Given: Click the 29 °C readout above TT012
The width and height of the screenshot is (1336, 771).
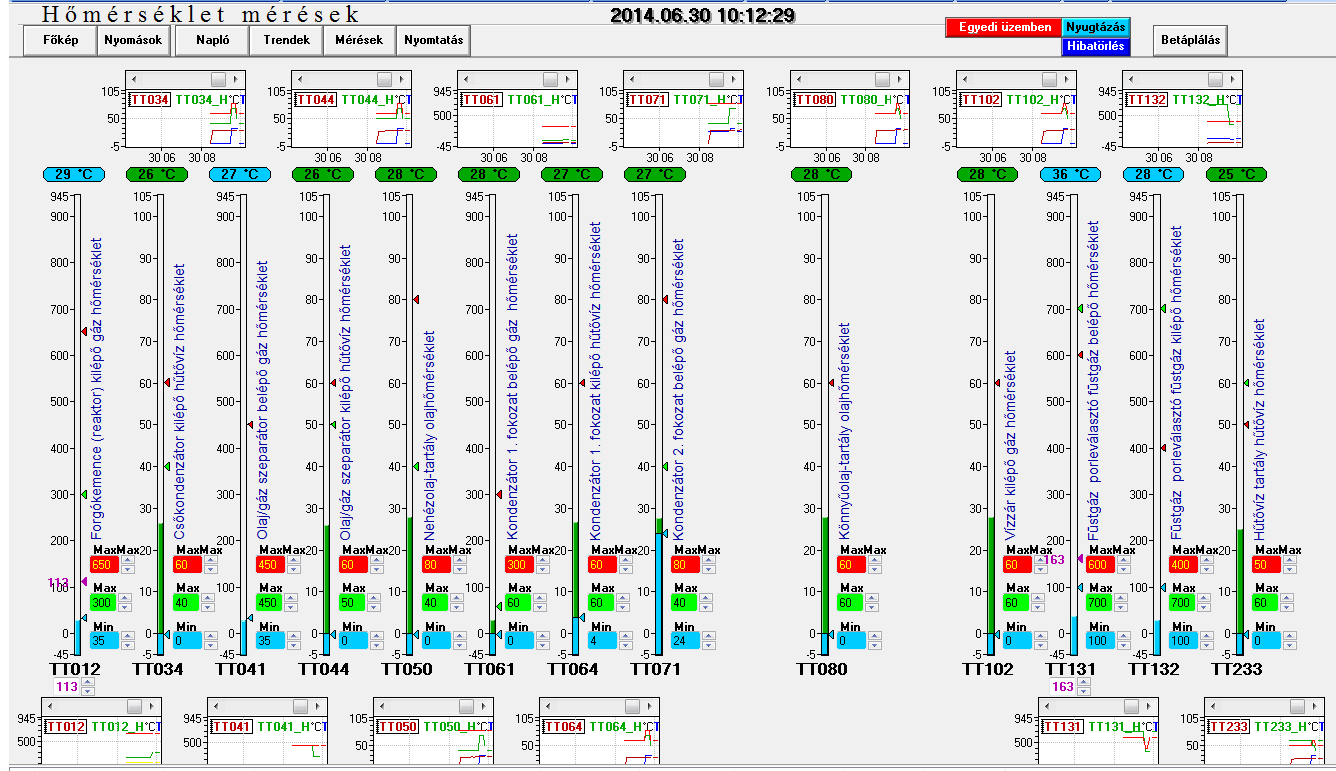Looking at the screenshot, I should 74,174.
